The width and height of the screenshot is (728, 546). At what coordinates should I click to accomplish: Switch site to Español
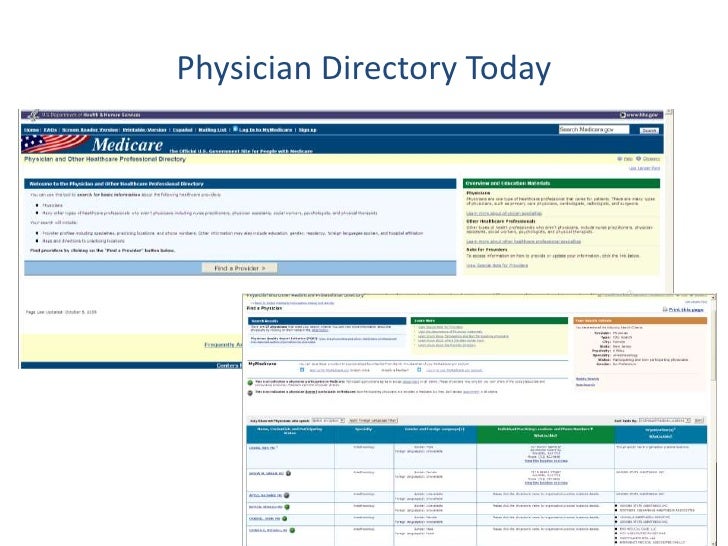pos(182,130)
